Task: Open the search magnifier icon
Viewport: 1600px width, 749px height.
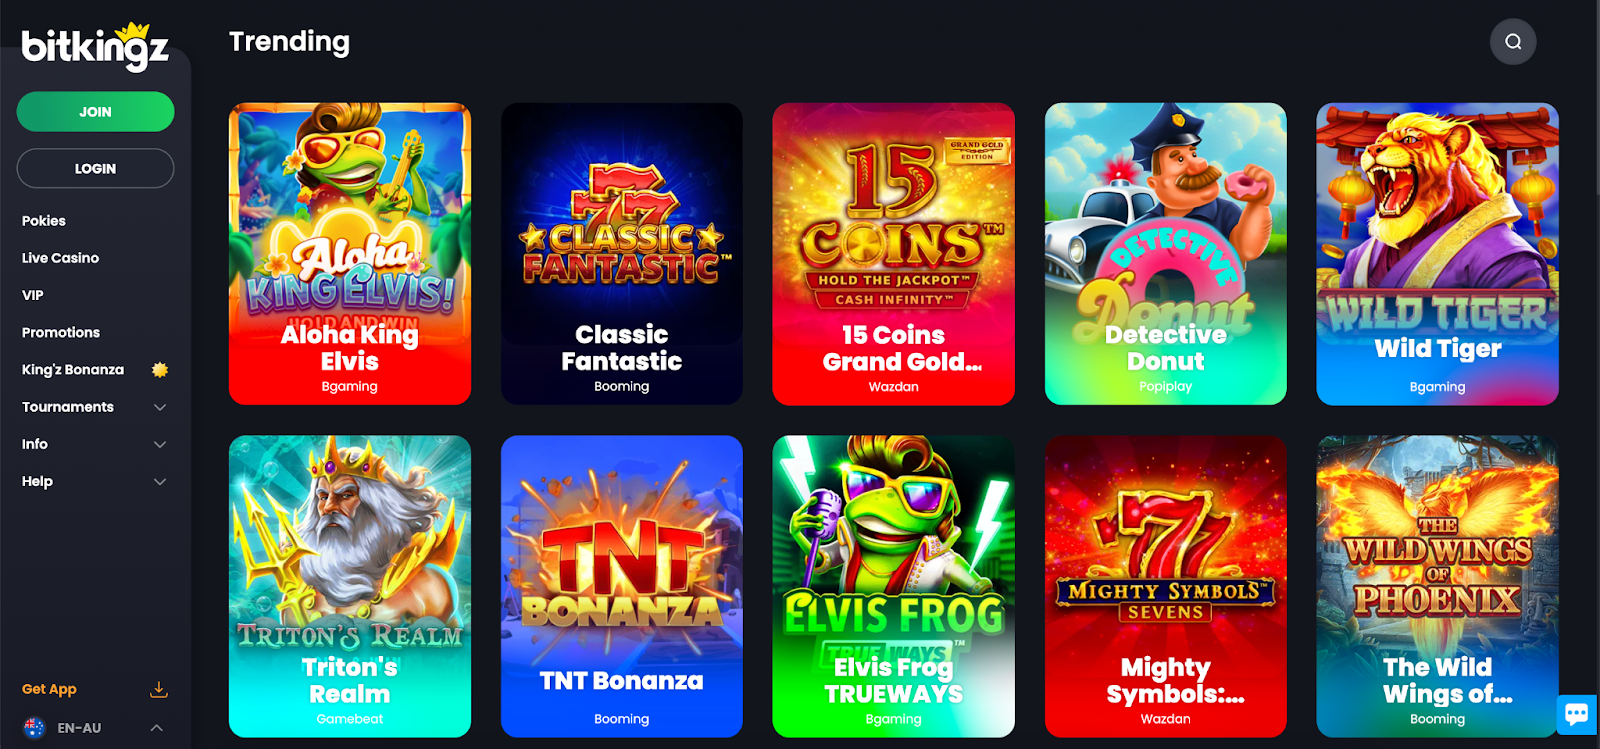Action: point(1513,42)
